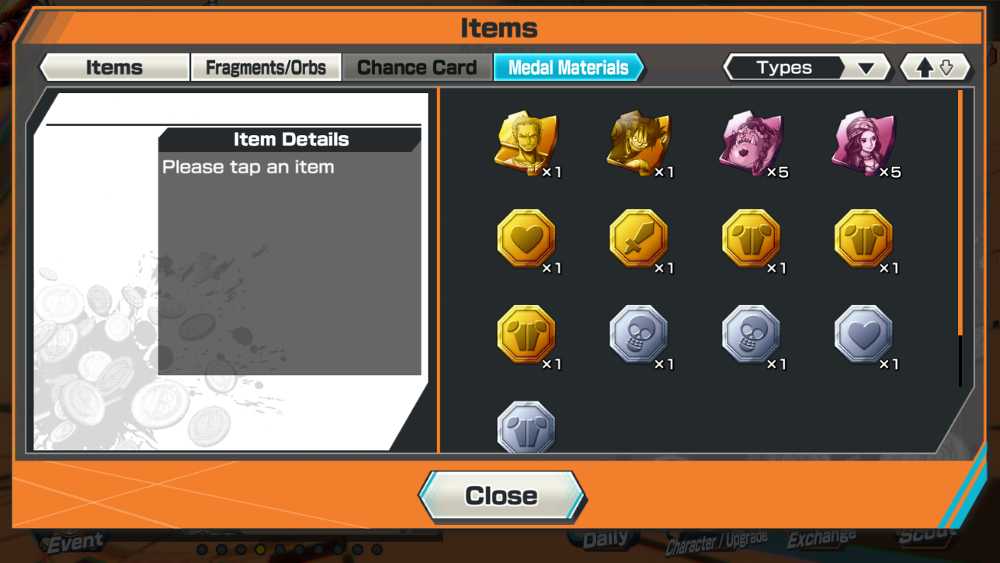Choose the gold armor medal in third row
The width and height of the screenshot is (1000, 563).
(526, 334)
